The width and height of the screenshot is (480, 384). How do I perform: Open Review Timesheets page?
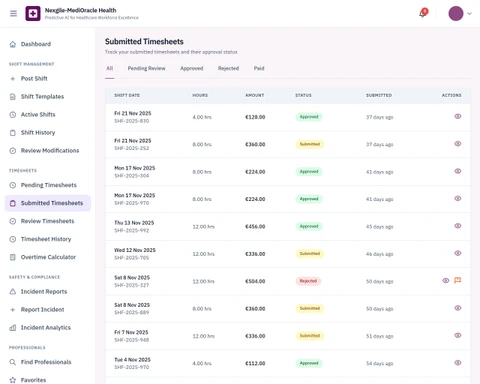click(x=48, y=221)
